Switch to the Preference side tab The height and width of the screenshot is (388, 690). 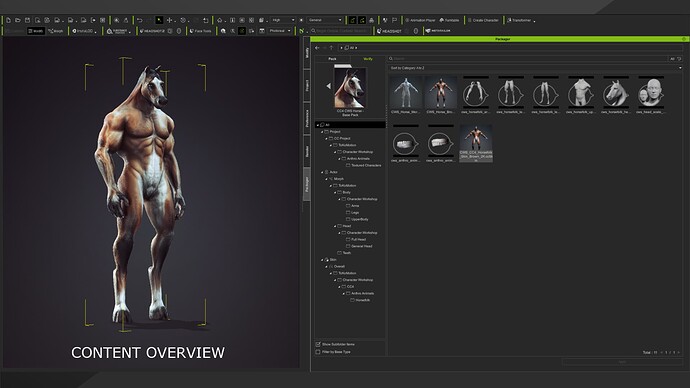[x=307, y=118]
